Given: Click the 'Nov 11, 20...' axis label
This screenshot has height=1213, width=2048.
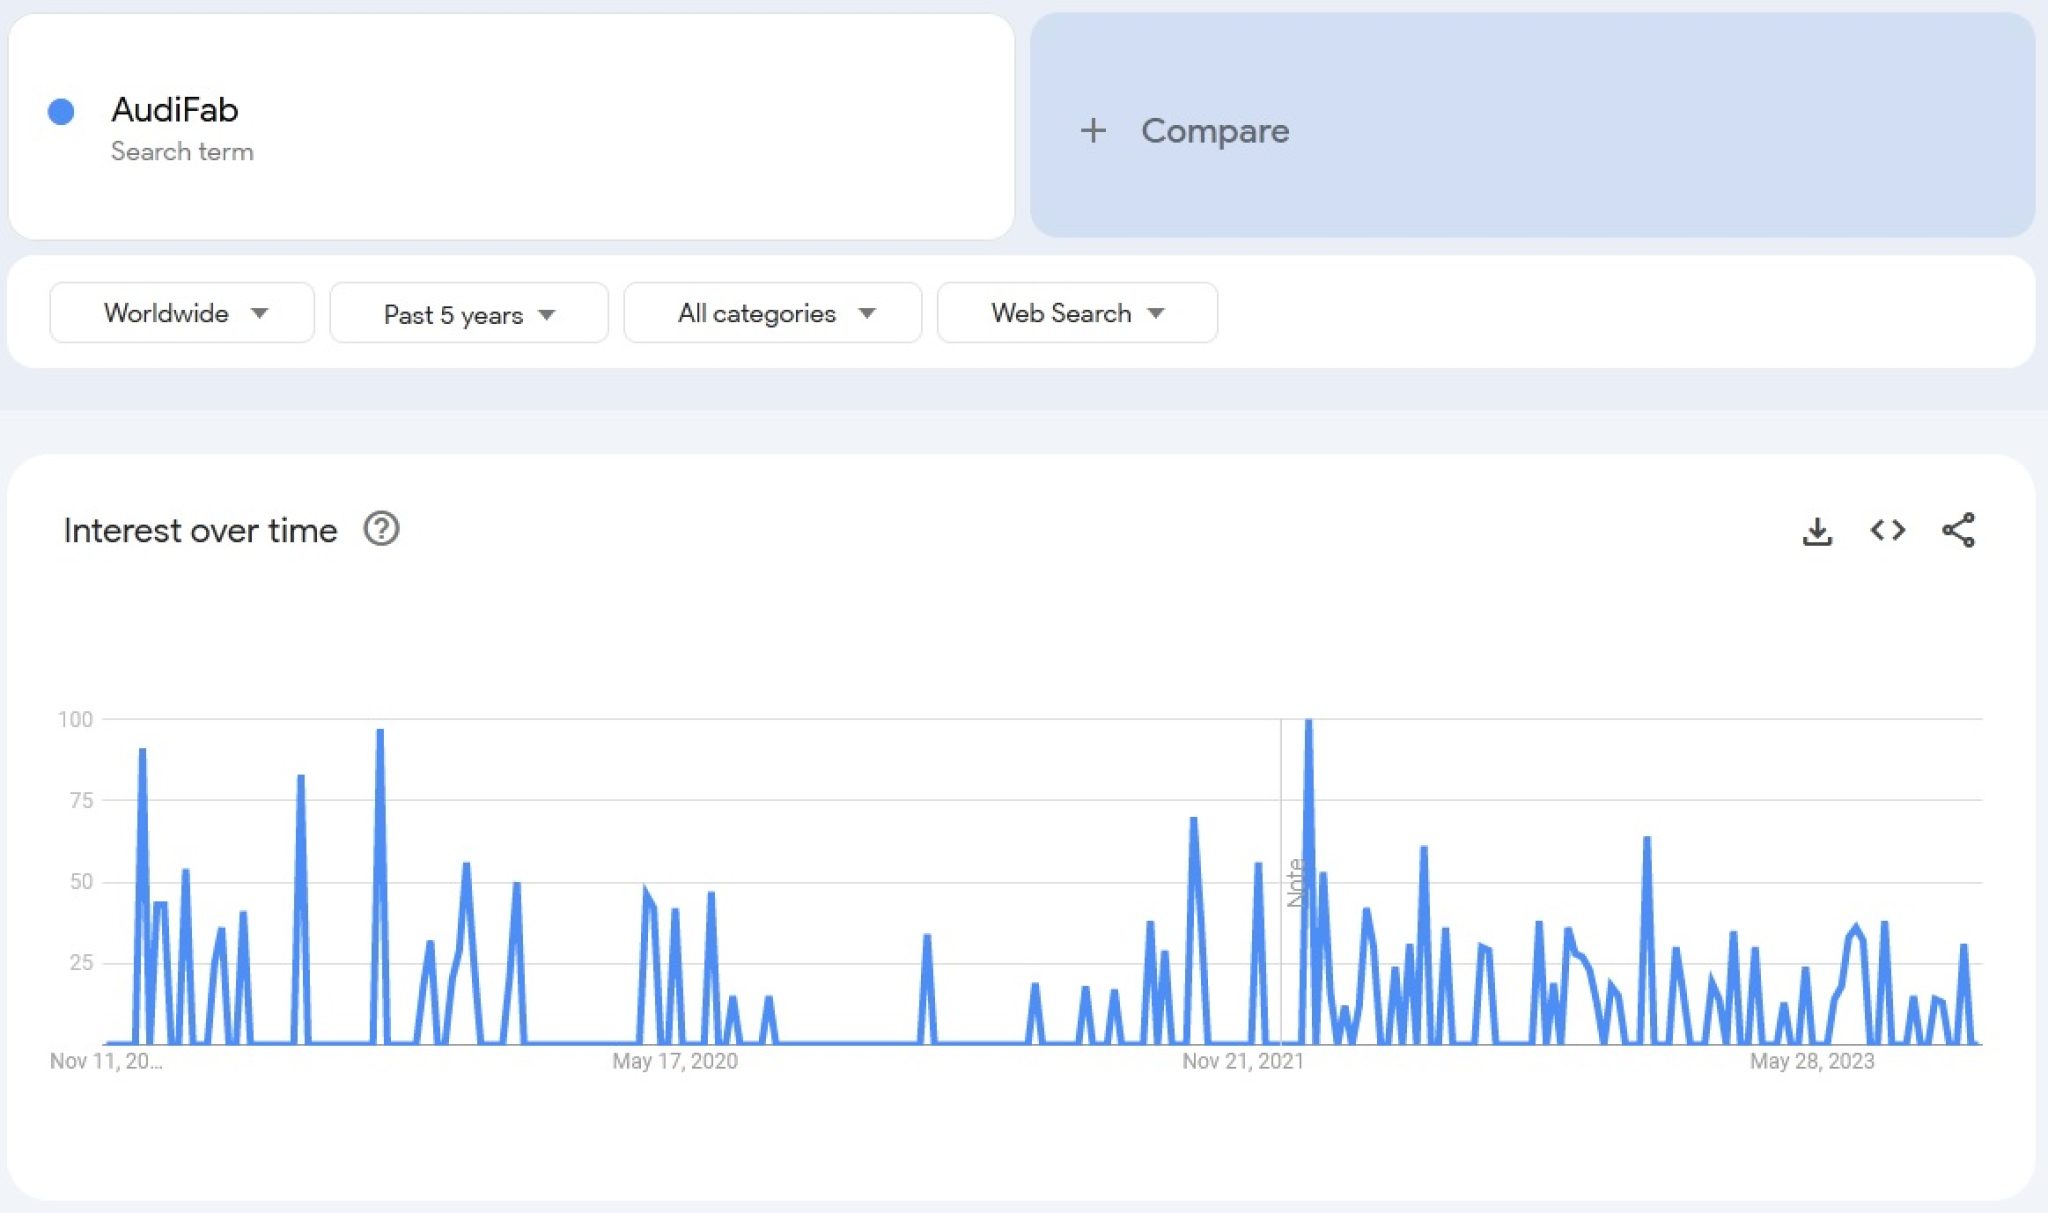Looking at the screenshot, I should [x=106, y=1061].
